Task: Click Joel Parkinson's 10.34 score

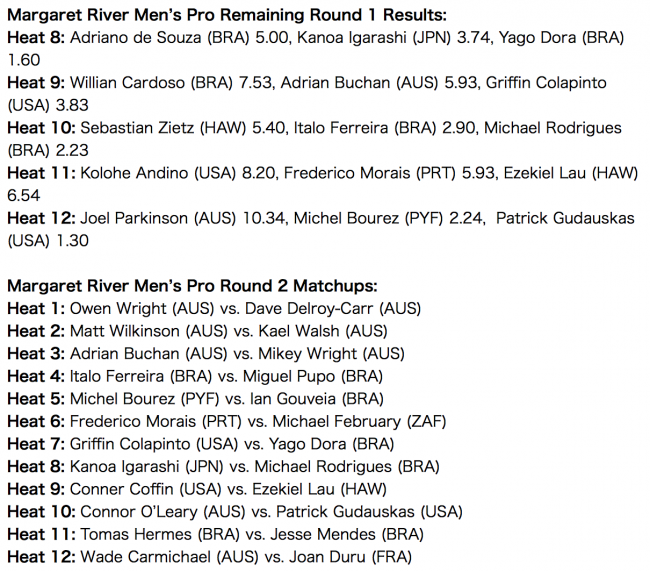Action: coord(265,218)
